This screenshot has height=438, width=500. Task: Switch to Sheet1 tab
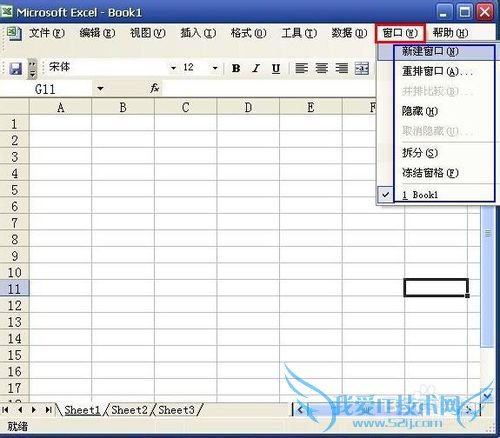pyautogui.click(x=82, y=410)
